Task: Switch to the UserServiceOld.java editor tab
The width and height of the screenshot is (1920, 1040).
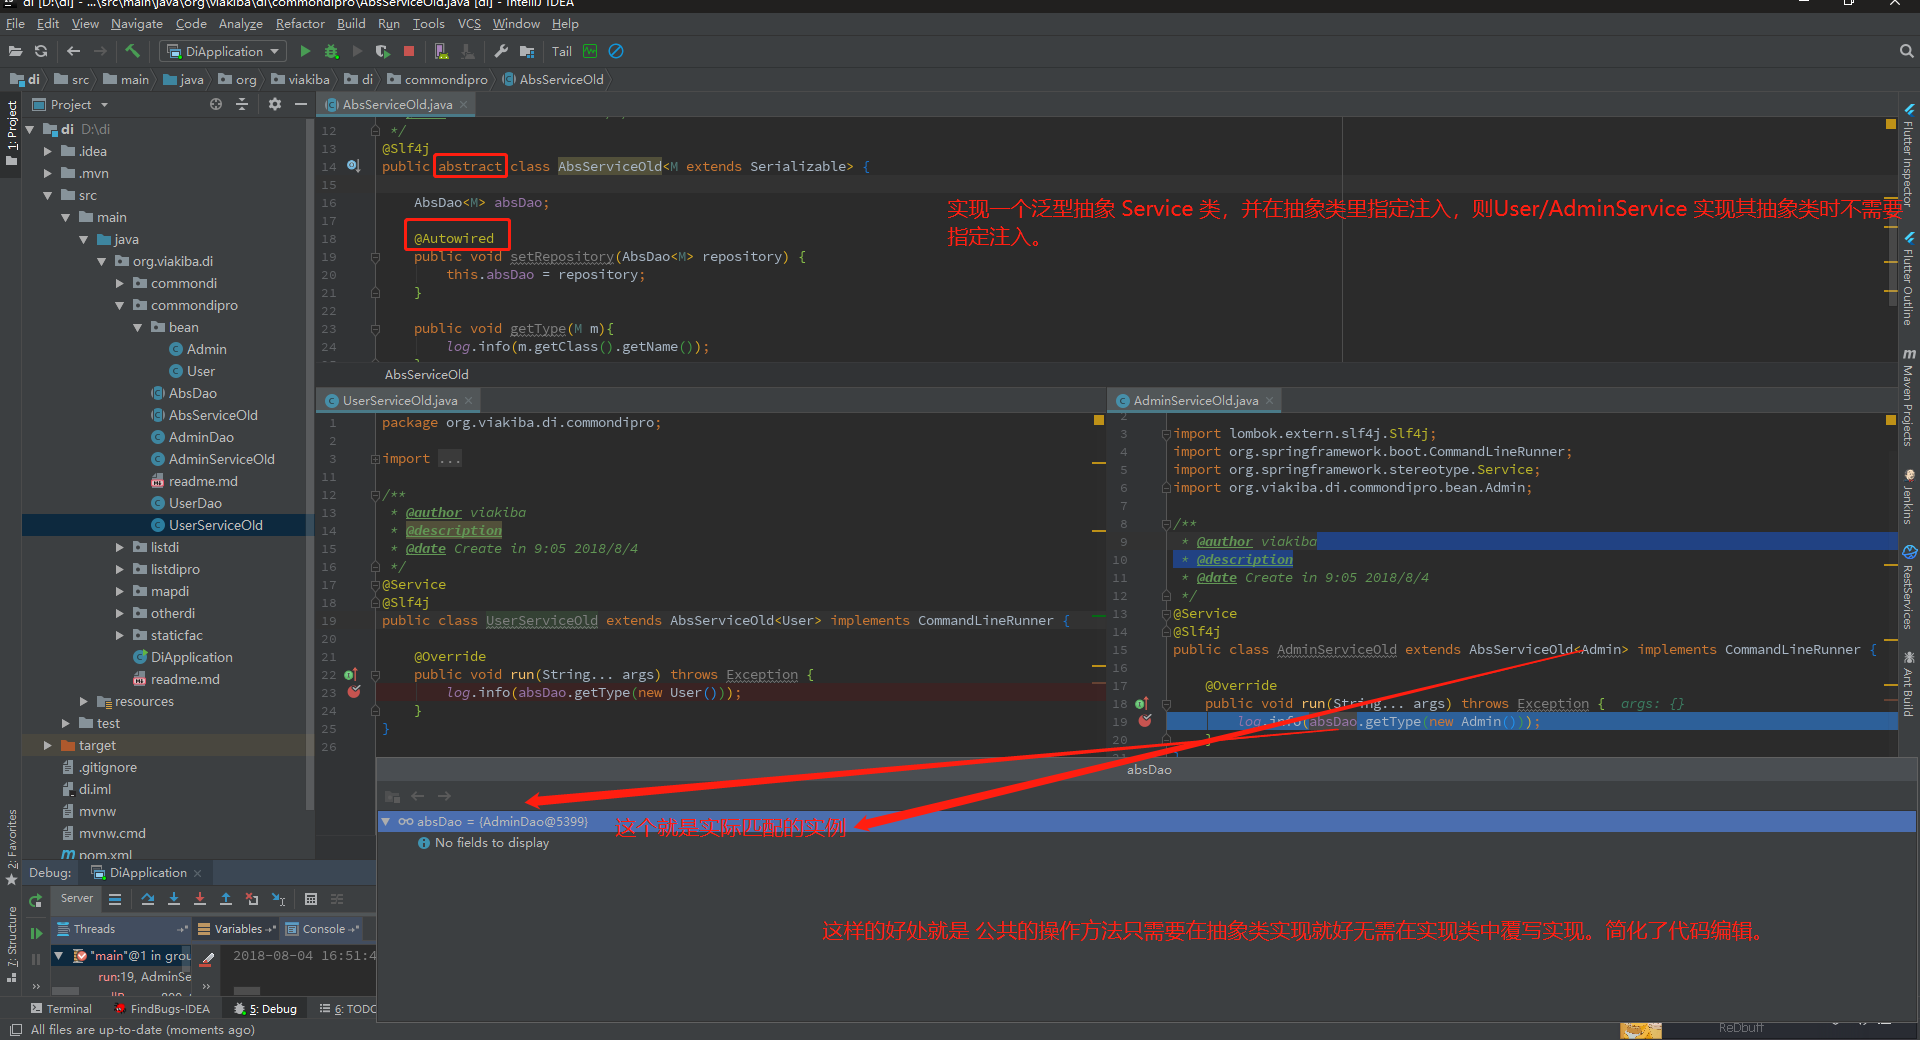Action: click(x=399, y=400)
